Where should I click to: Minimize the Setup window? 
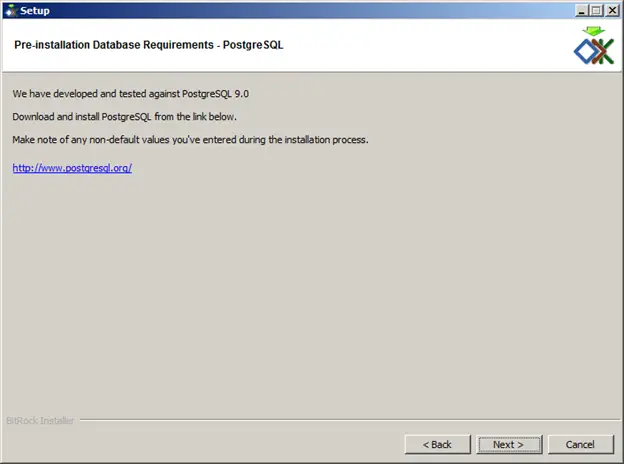(581, 10)
